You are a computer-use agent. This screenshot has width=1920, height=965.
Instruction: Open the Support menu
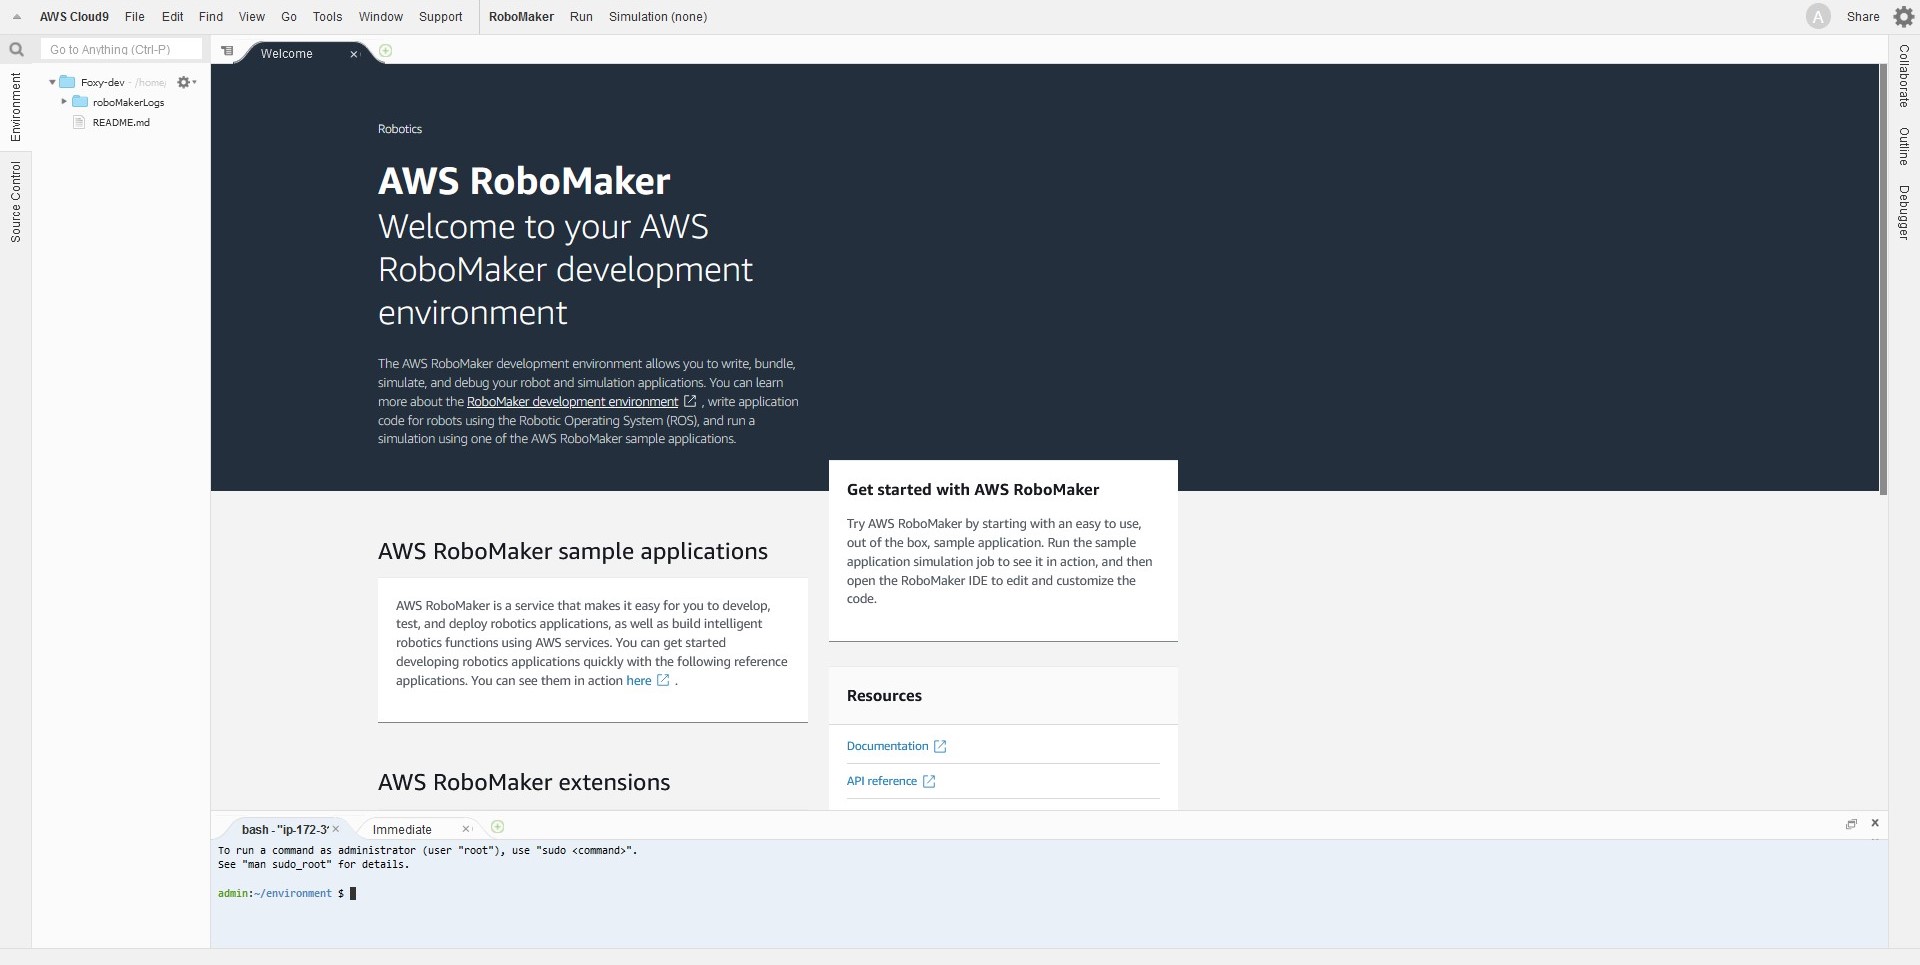point(441,17)
